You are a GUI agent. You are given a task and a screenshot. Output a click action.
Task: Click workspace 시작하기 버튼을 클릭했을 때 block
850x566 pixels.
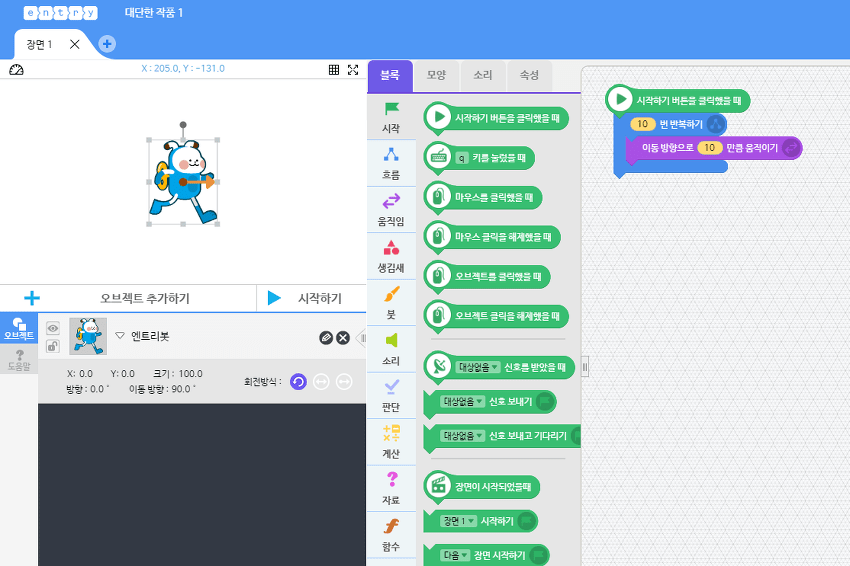(x=678, y=100)
